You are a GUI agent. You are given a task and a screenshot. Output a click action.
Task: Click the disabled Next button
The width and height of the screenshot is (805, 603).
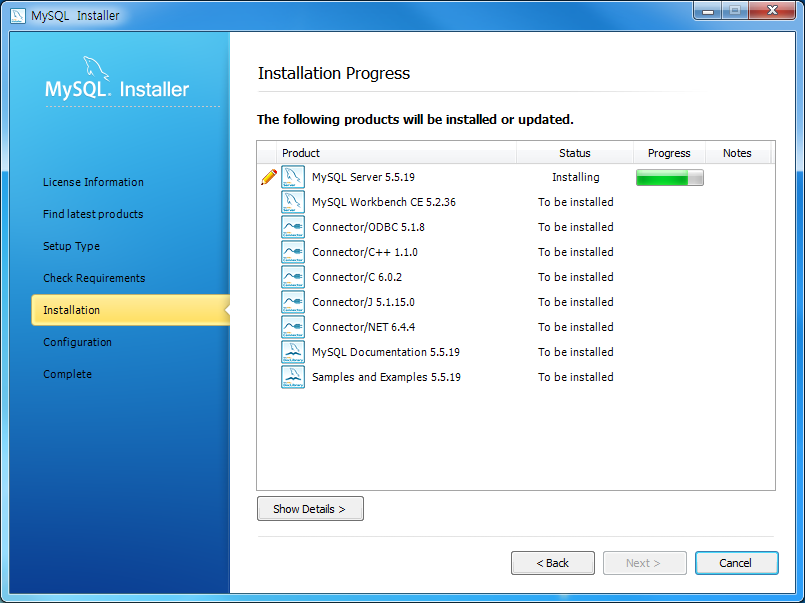point(645,563)
